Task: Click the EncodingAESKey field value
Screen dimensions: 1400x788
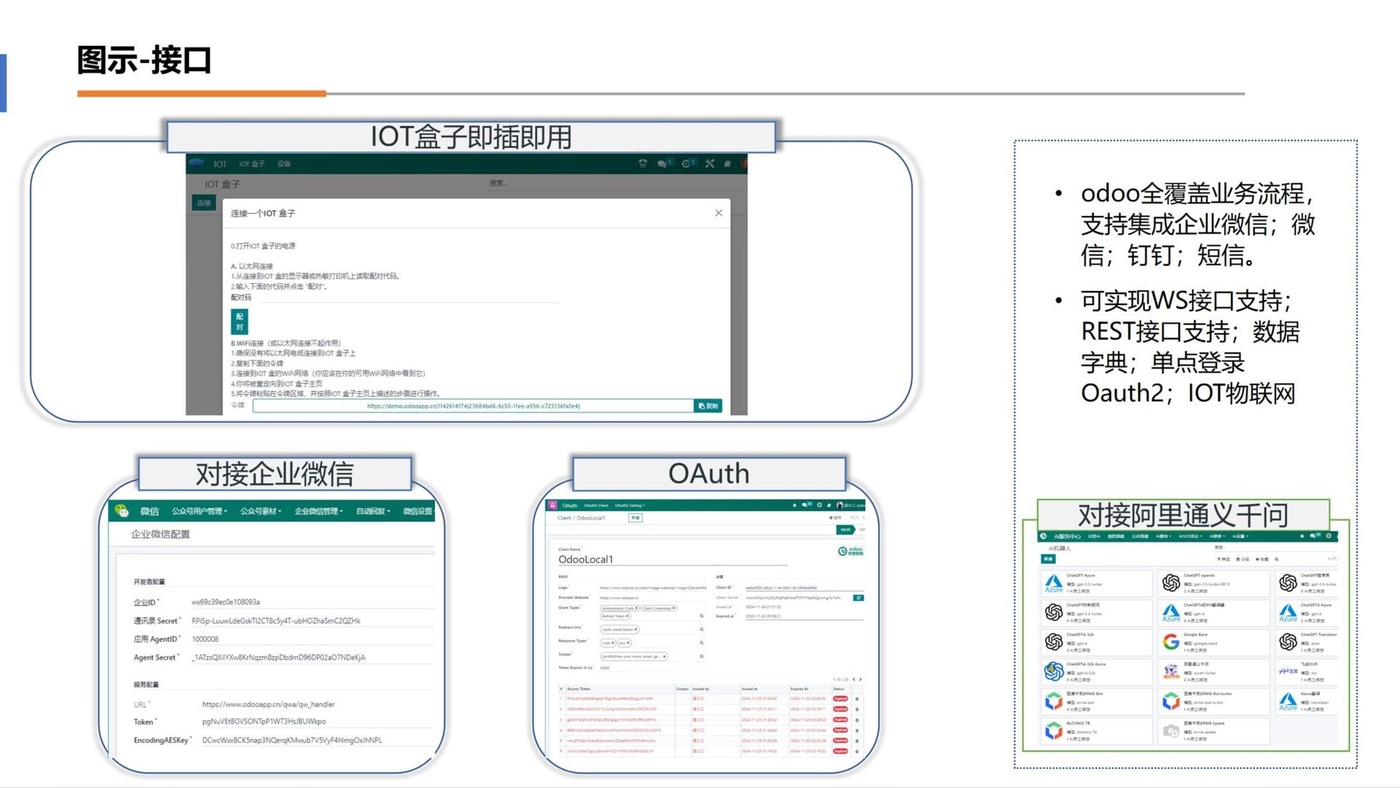Action: [292, 740]
